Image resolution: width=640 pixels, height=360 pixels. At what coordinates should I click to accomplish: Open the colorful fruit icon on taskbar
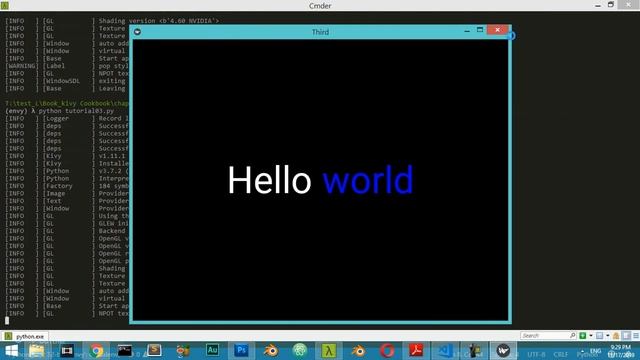(x=183, y=351)
